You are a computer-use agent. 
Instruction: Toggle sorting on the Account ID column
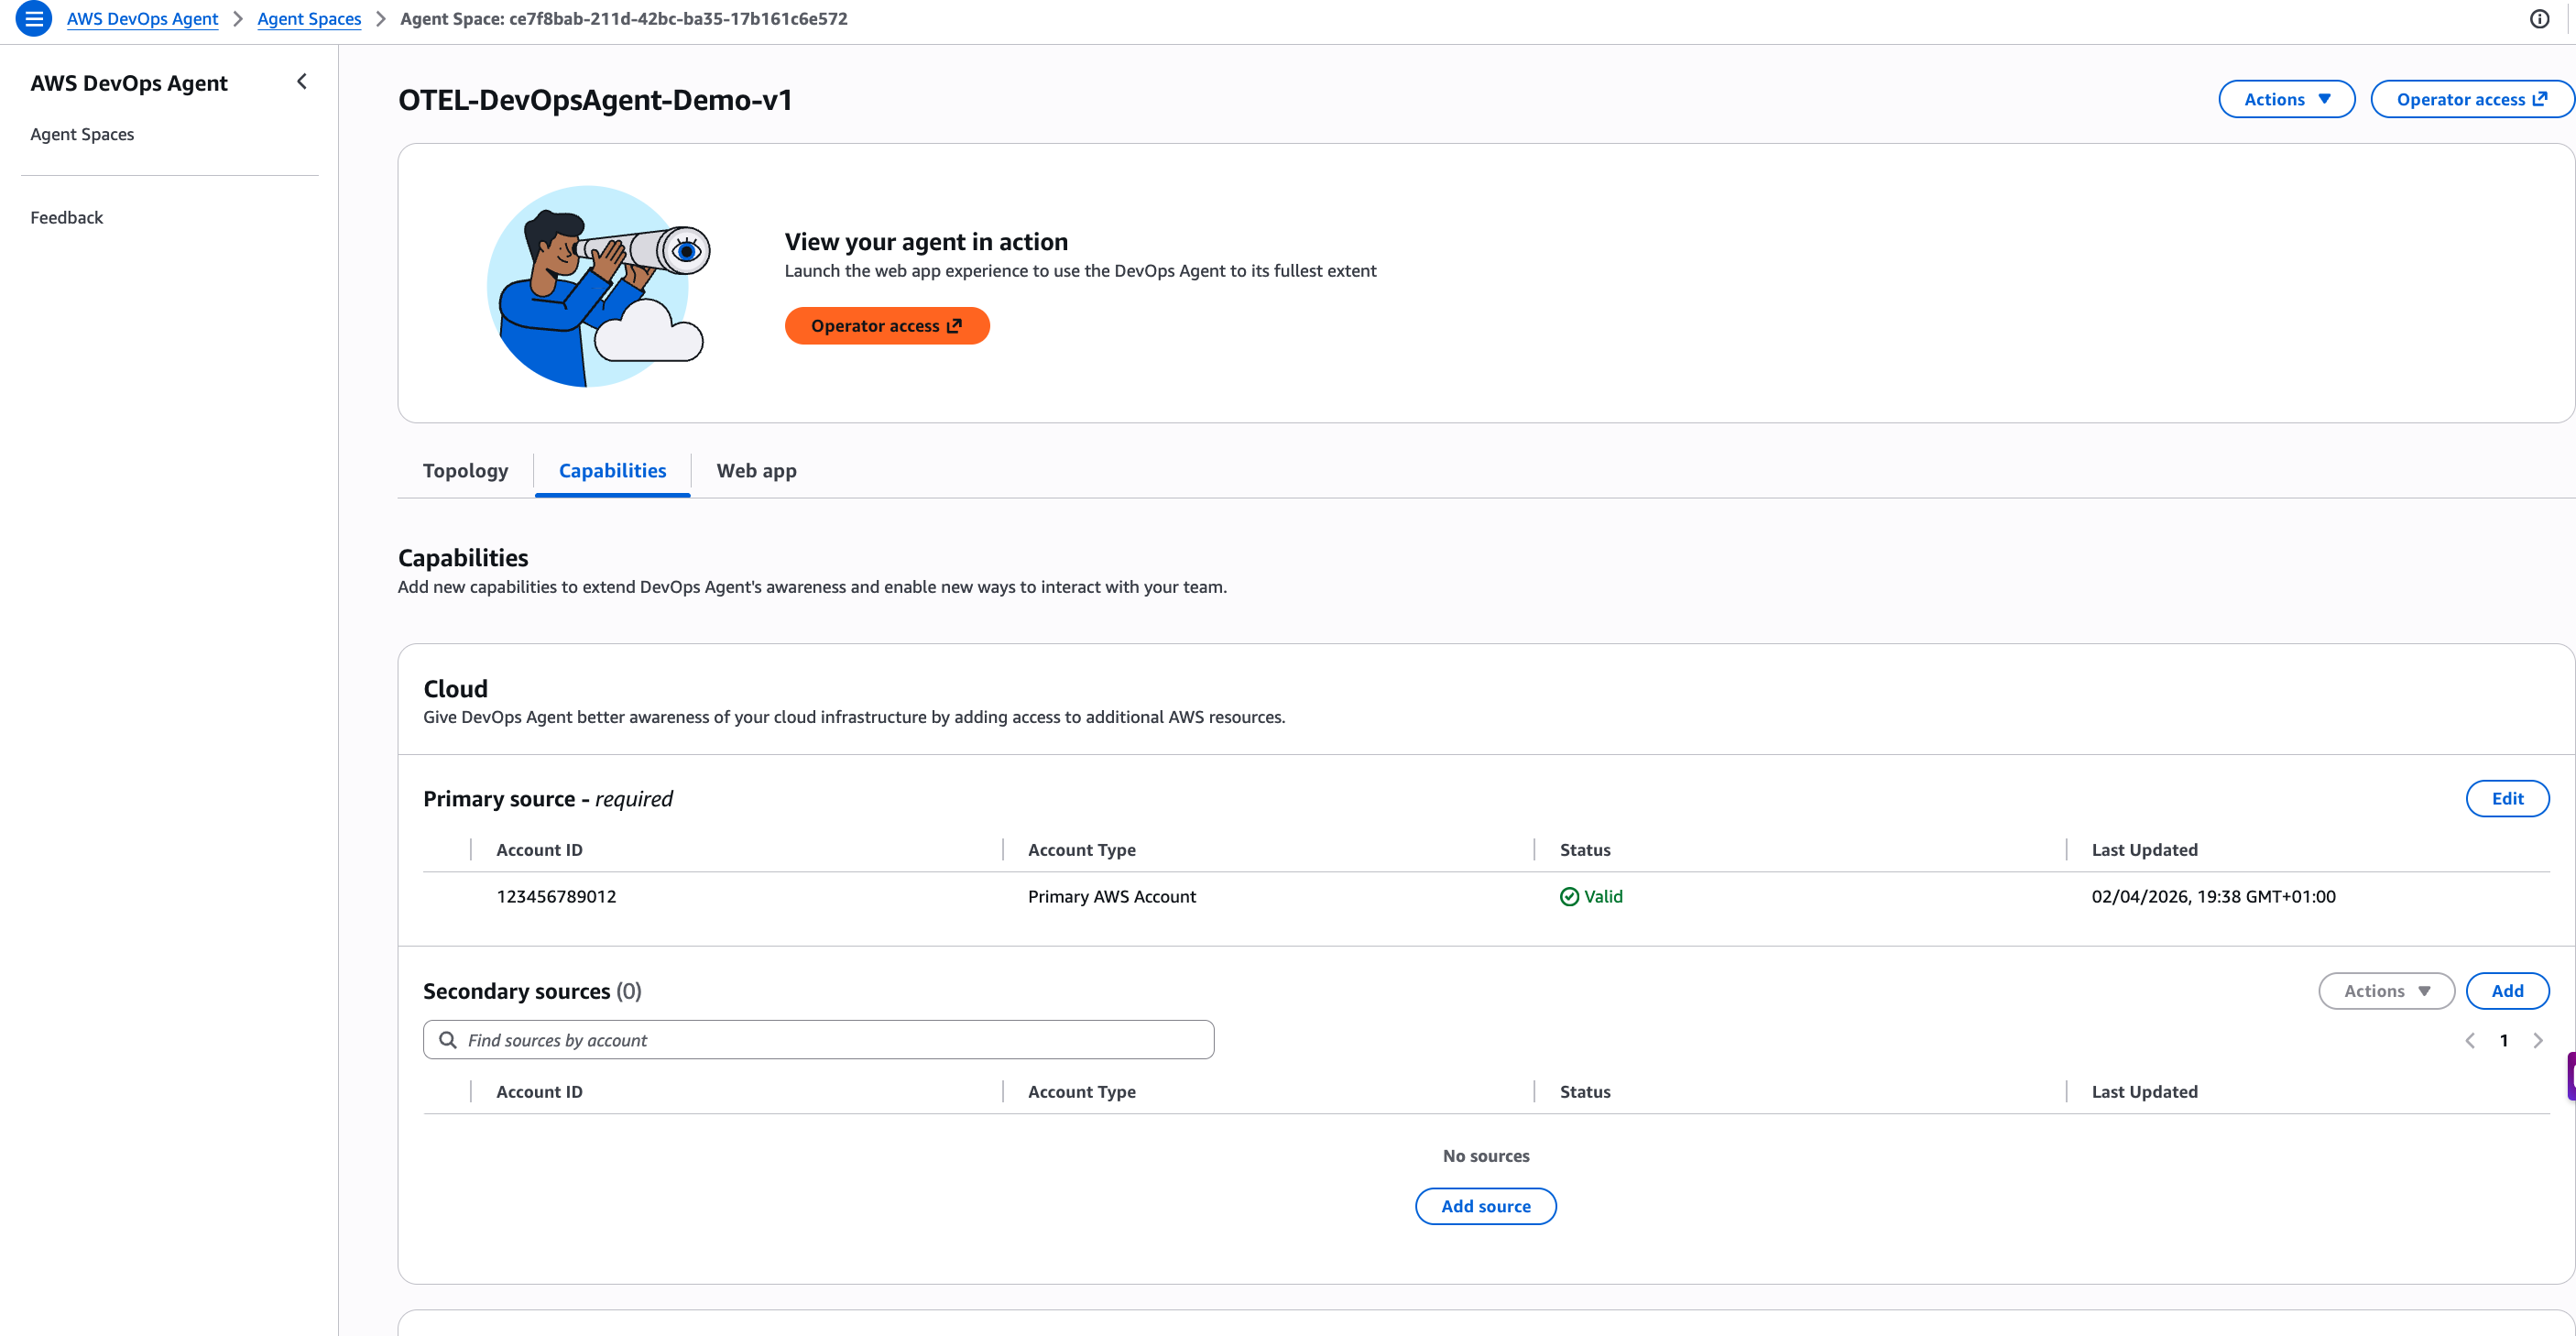539,849
